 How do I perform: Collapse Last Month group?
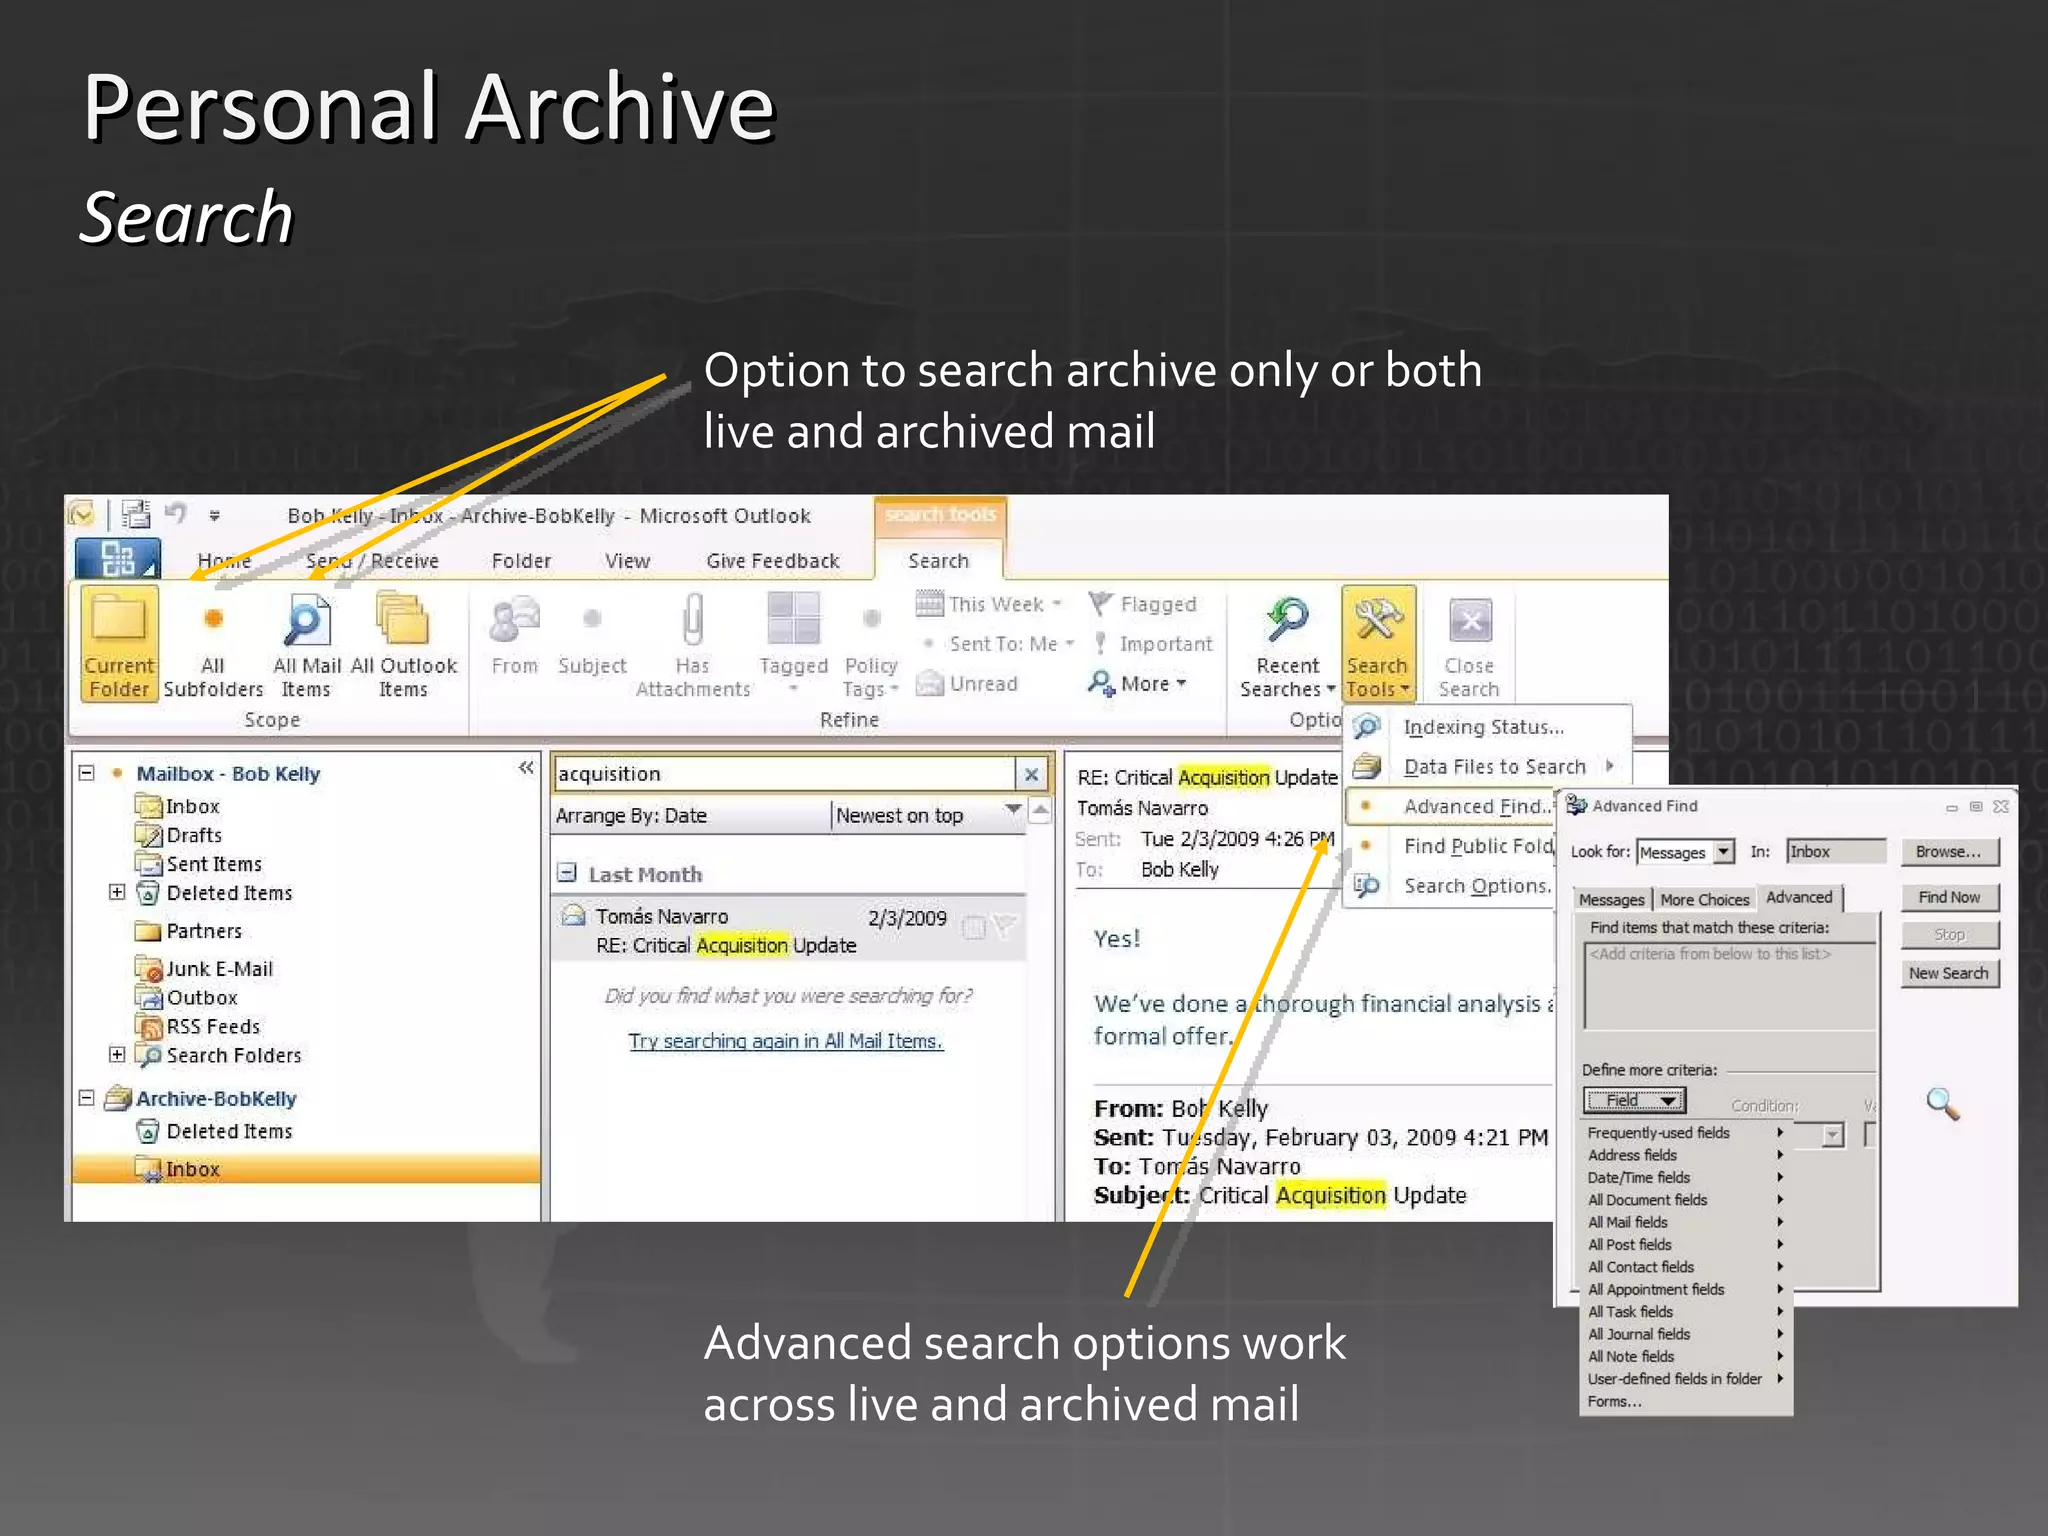click(x=567, y=873)
